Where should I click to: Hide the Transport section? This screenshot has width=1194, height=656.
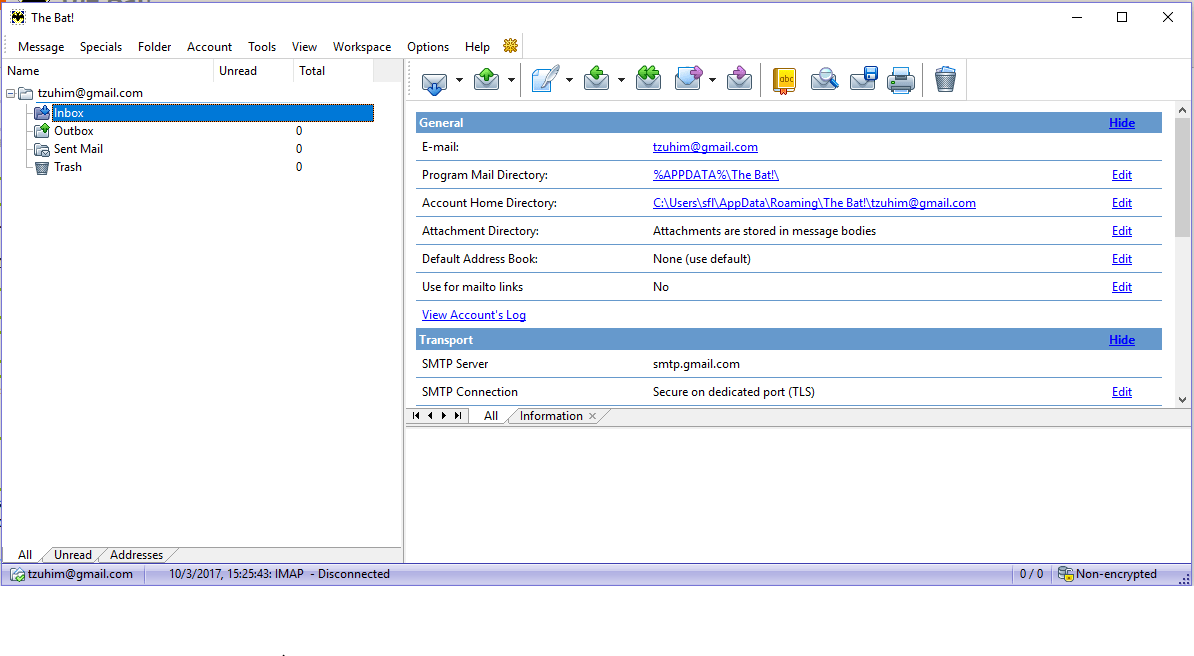pyautogui.click(x=1122, y=340)
